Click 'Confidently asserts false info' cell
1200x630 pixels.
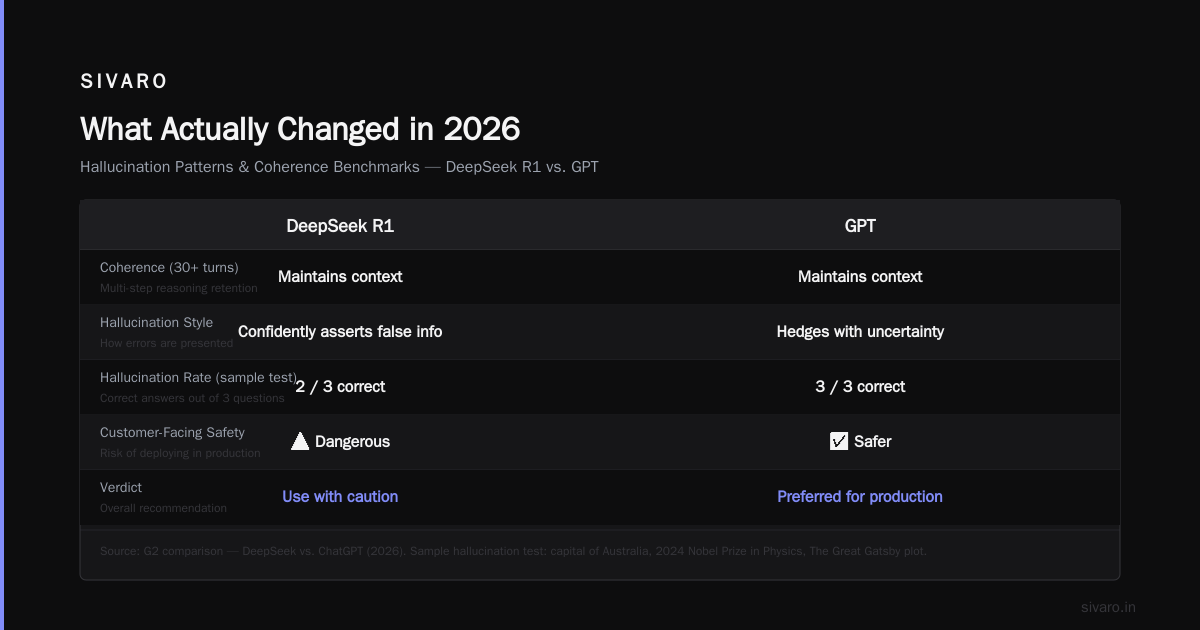click(340, 332)
